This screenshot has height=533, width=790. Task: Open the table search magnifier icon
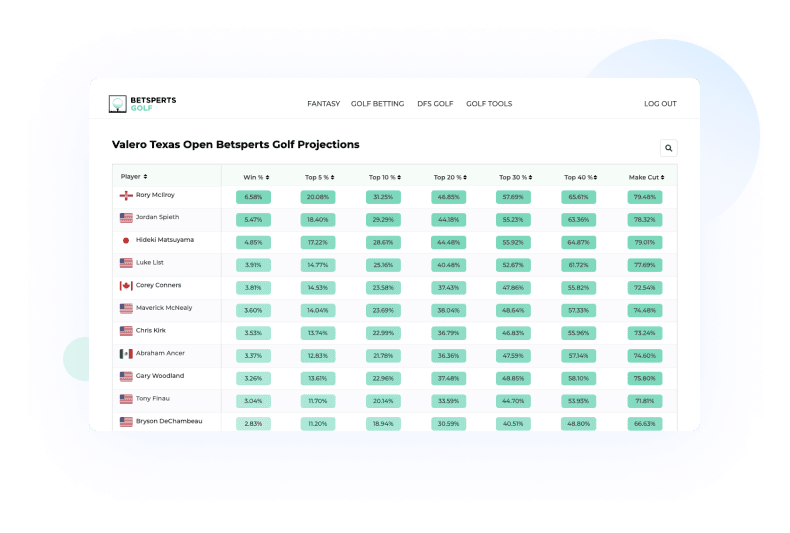click(x=669, y=148)
